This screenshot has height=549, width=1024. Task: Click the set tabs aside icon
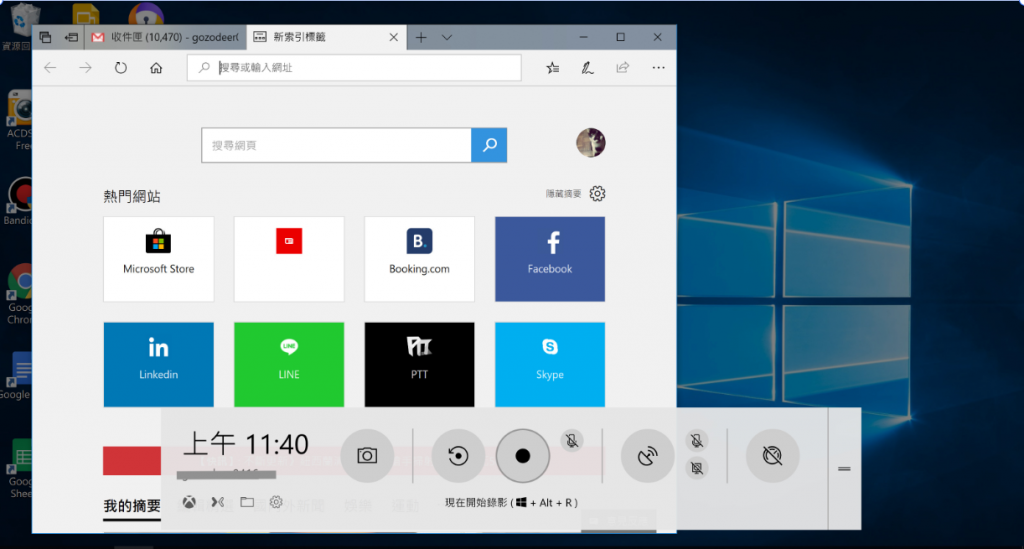(x=71, y=37)
